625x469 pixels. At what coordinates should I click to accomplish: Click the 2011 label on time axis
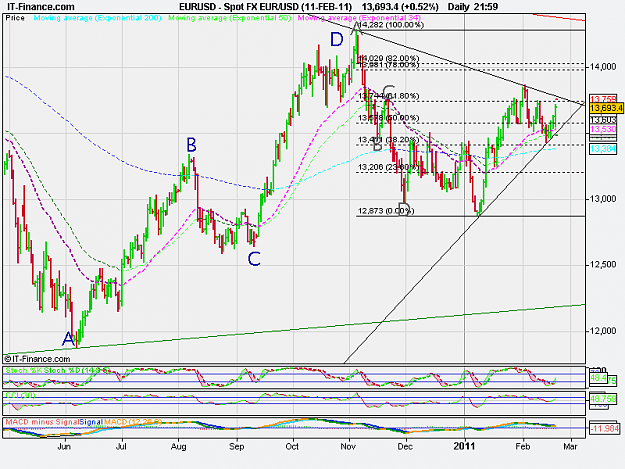click(x=464, y=446)
